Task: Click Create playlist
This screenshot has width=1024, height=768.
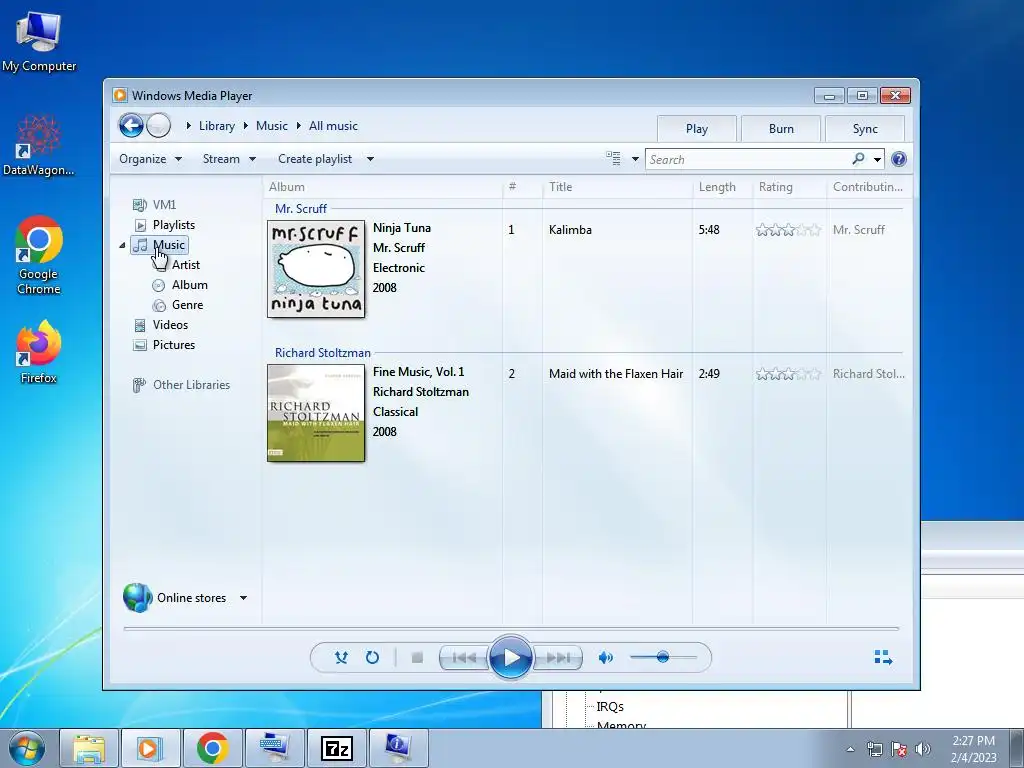Action: 315,159
